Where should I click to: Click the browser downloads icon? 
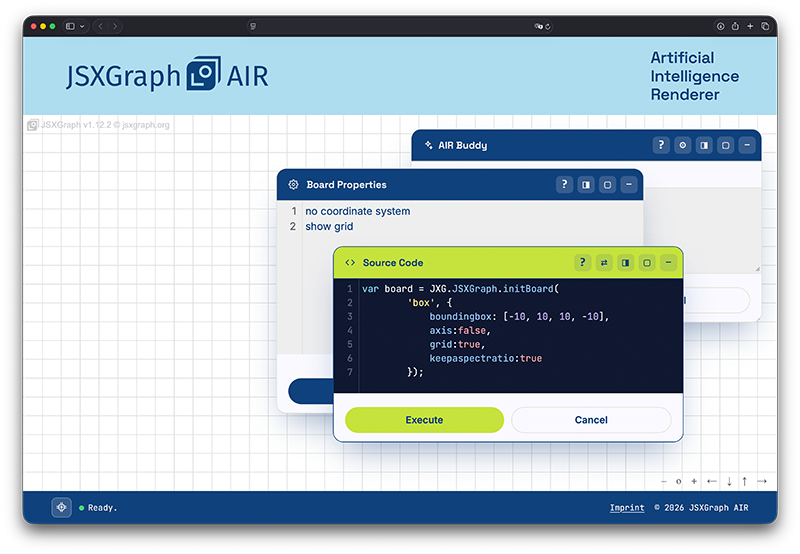720,26
